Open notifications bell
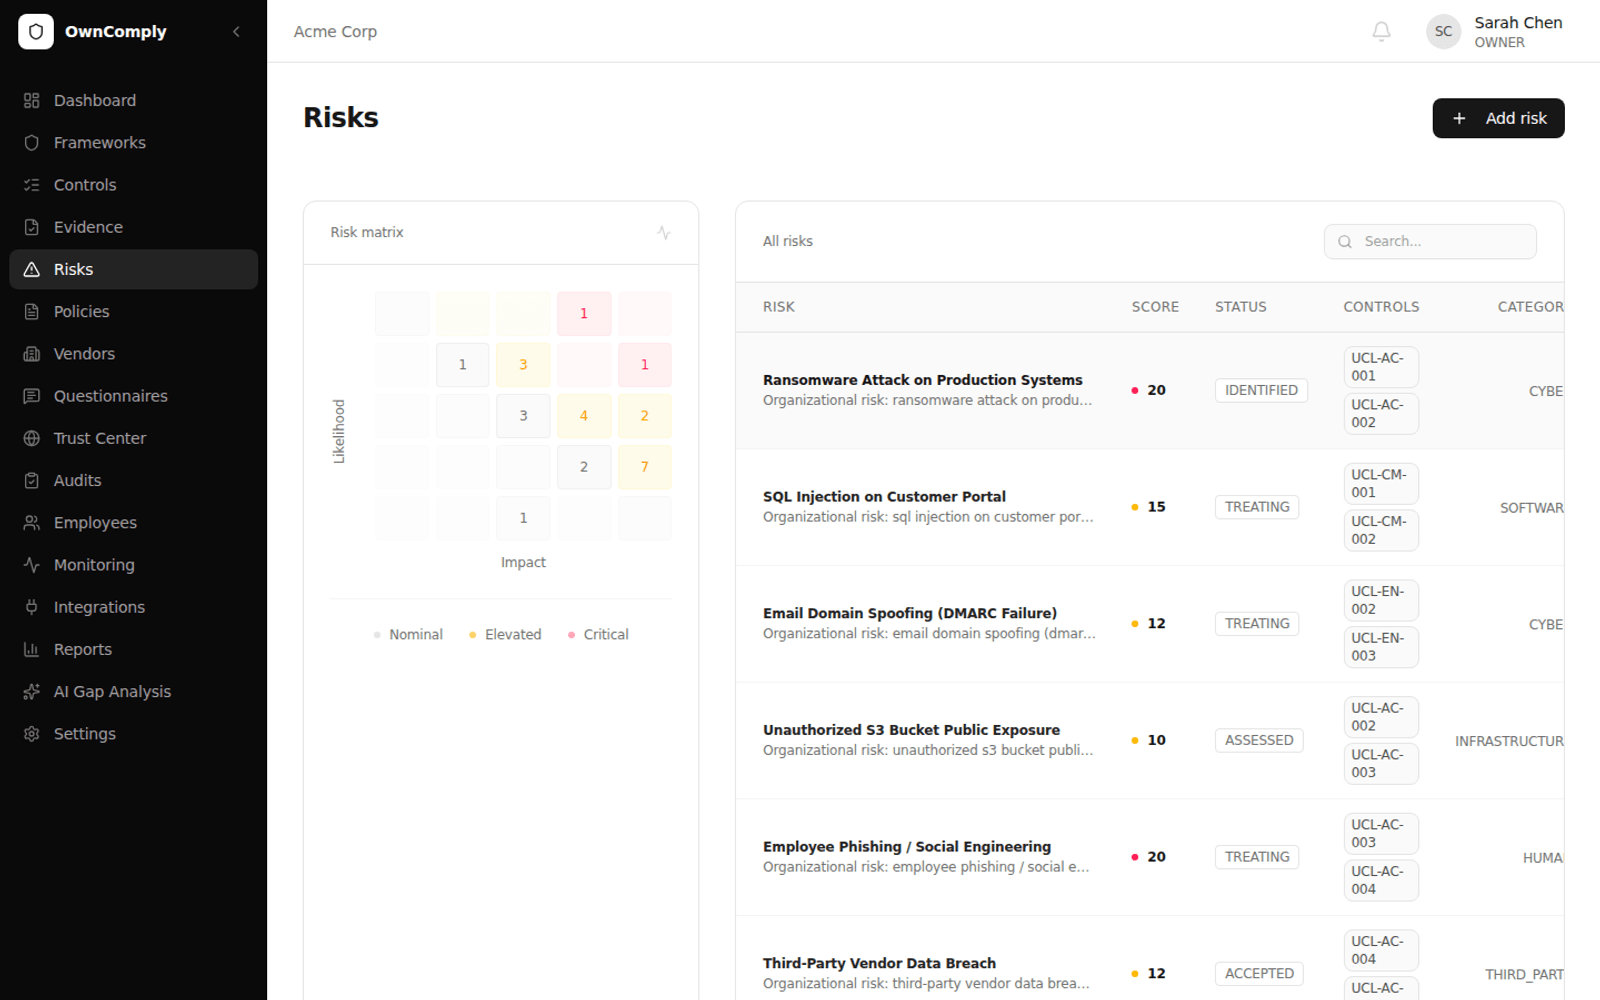The height and width of the screenshot is (1000, 1600). 1381,32
